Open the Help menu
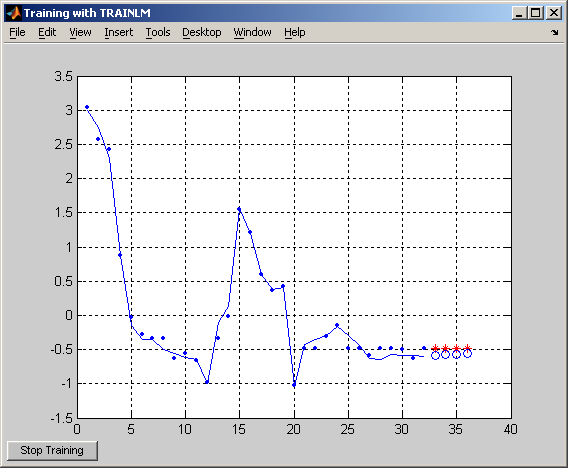The image size is (568, 468). pos(295,32)
